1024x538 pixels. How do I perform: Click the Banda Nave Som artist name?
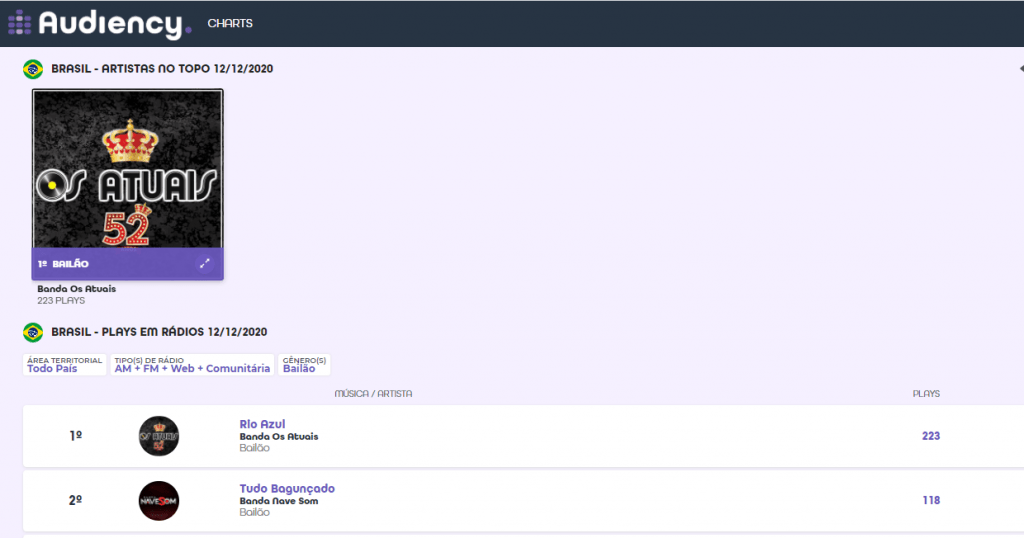279,501
